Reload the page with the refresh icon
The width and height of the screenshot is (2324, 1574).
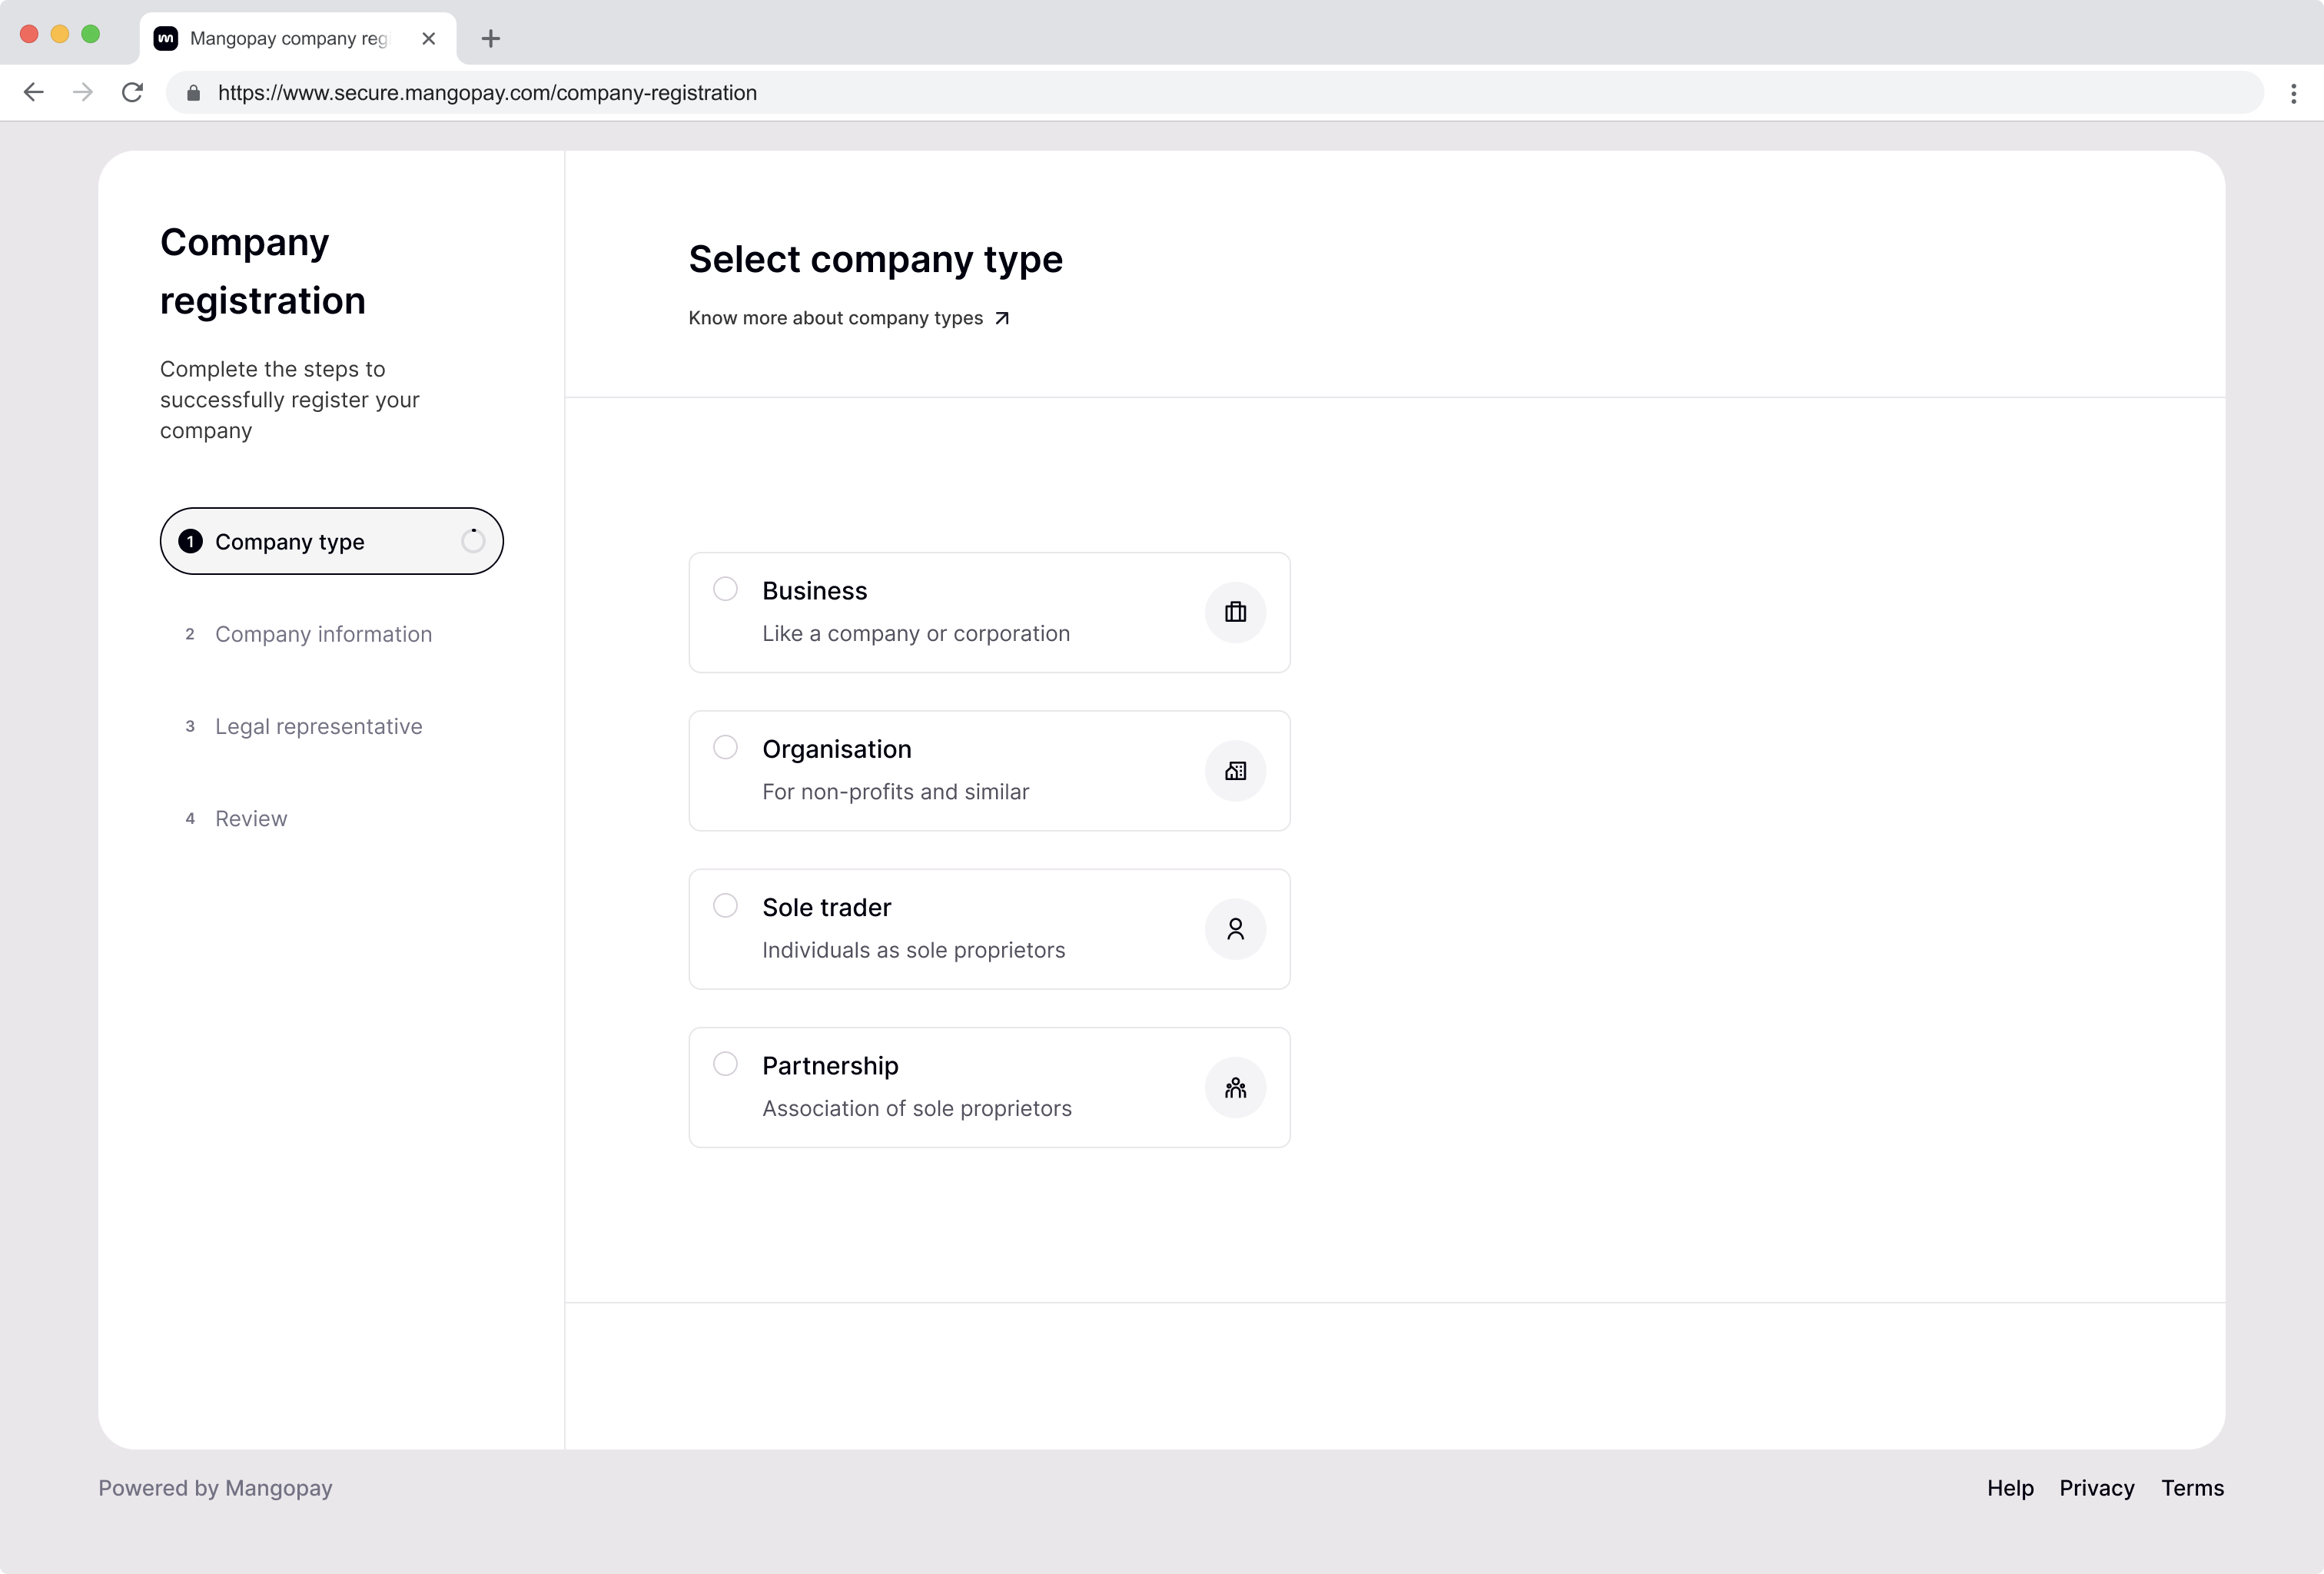[x=132, y=93]
